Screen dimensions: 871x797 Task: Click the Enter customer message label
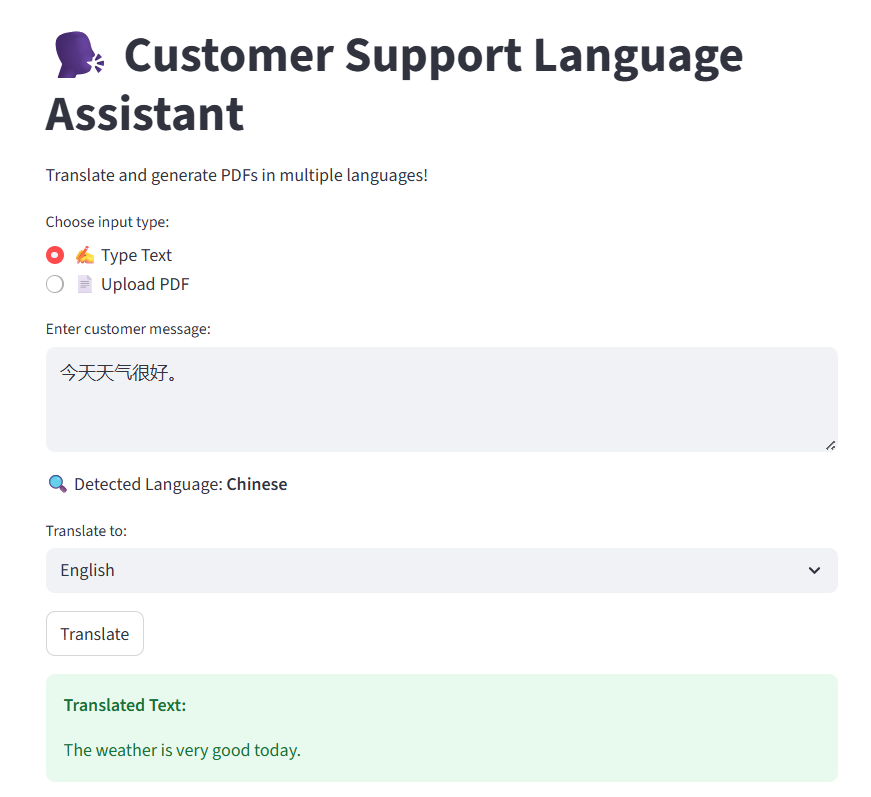(x=128, y=329)
